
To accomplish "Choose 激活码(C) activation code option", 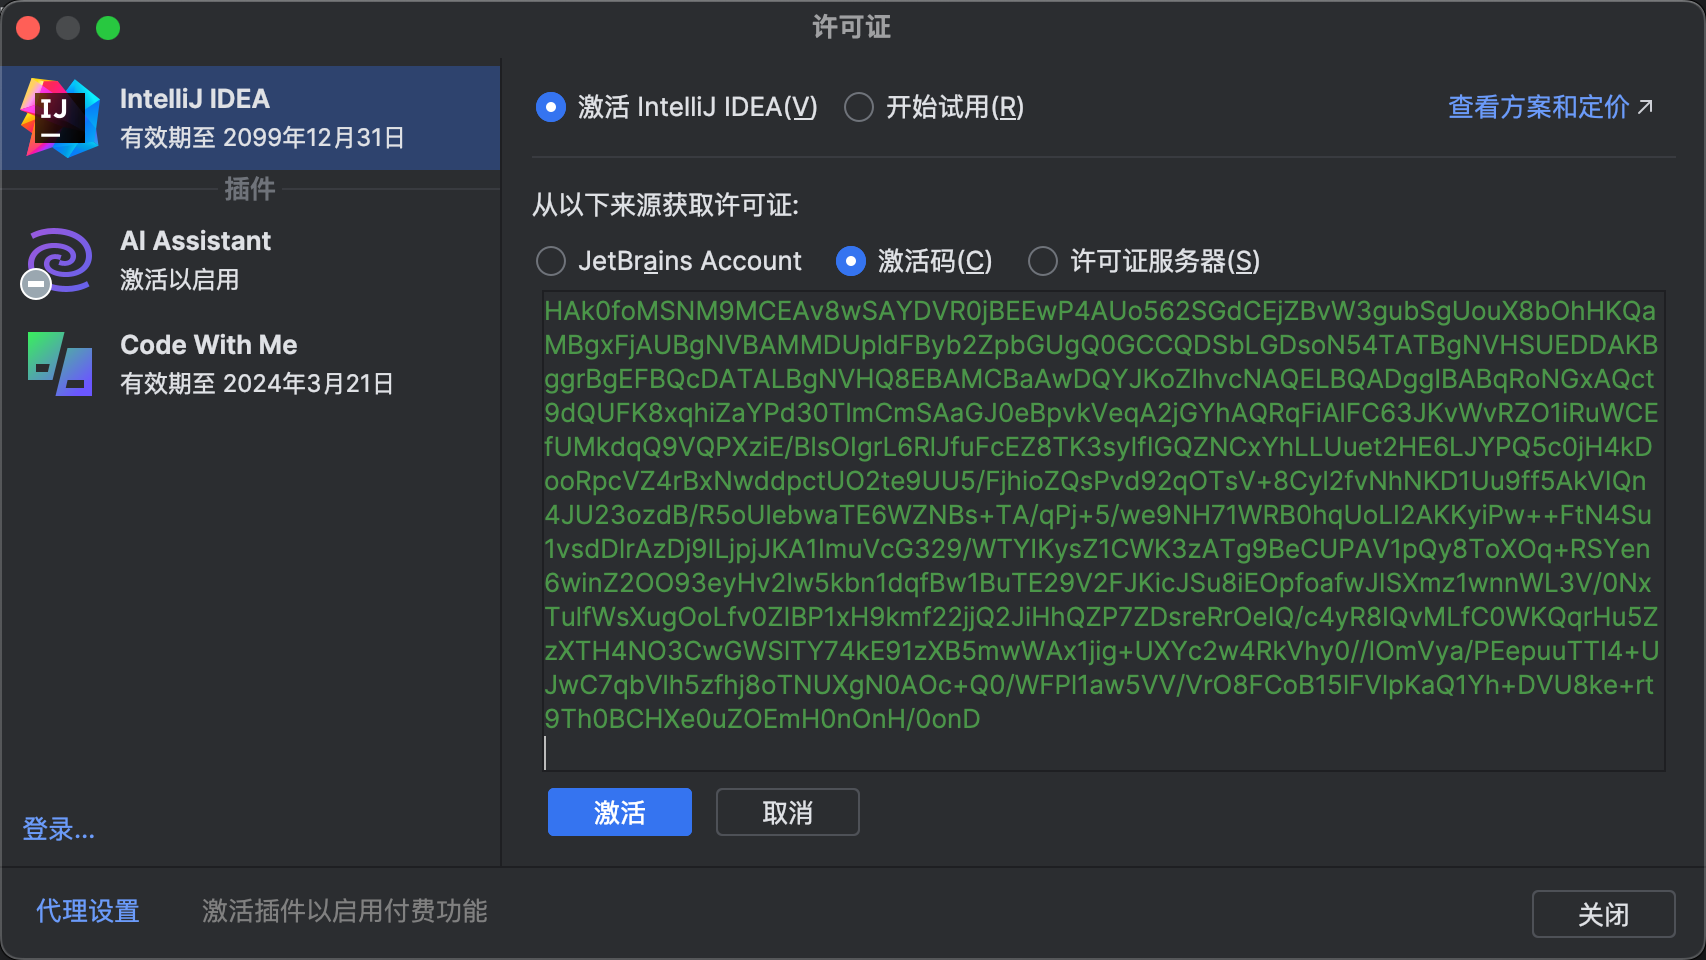I will click(x=851, y=261).
